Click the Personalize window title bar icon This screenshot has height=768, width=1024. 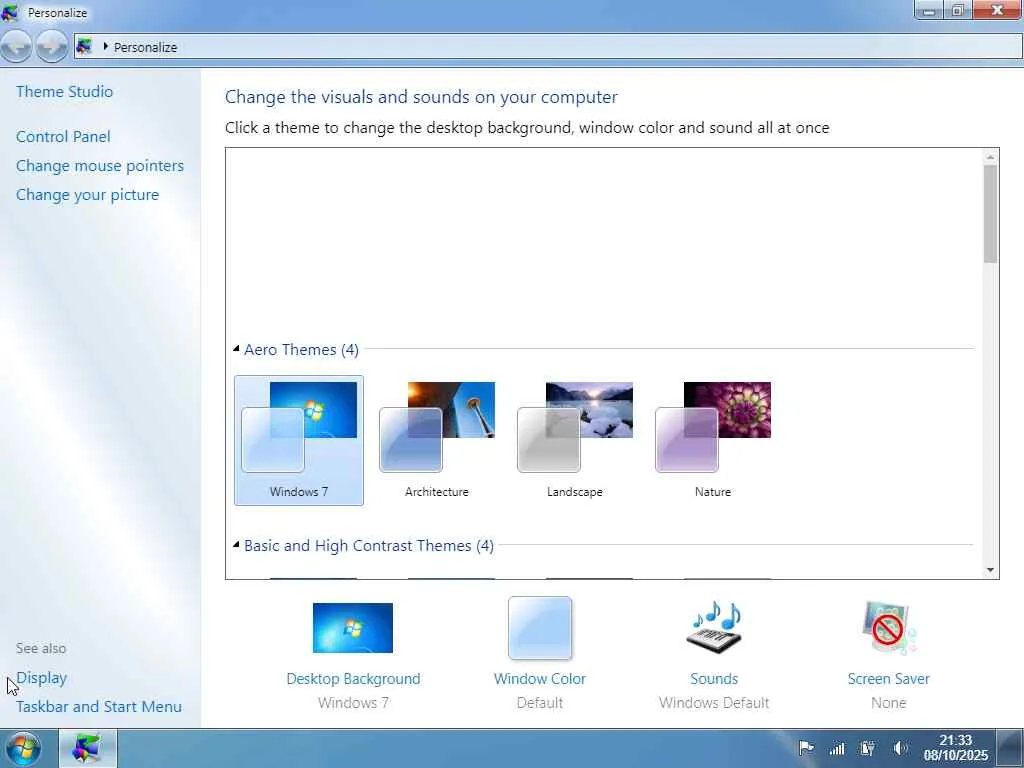coord(10,12)
